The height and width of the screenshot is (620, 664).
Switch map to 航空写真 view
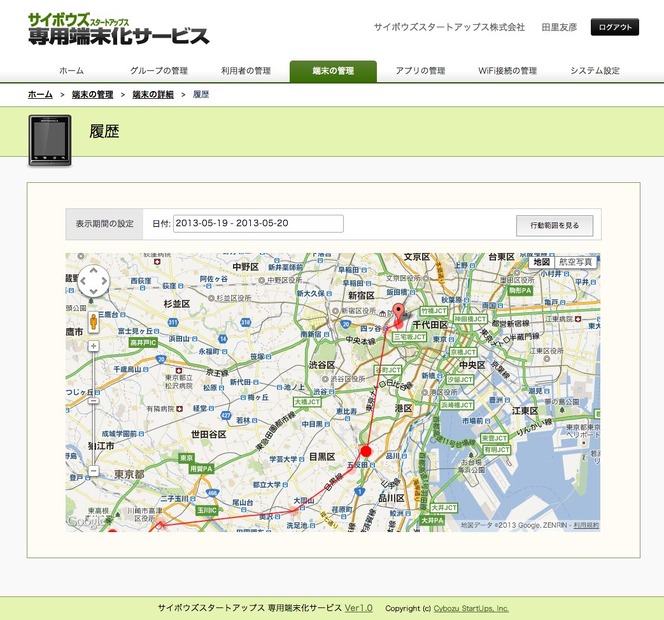[575, 262]
